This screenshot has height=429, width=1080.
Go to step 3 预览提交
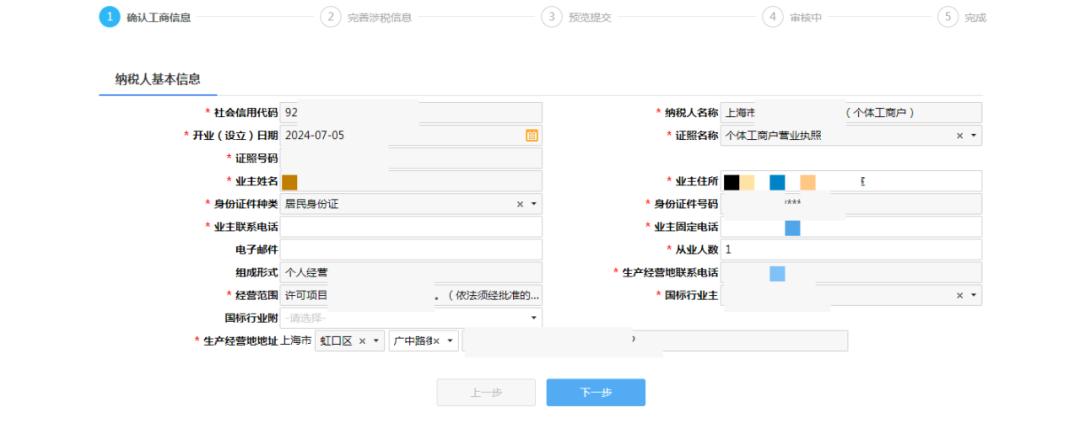pyautogui.click(x=577, y=17)
